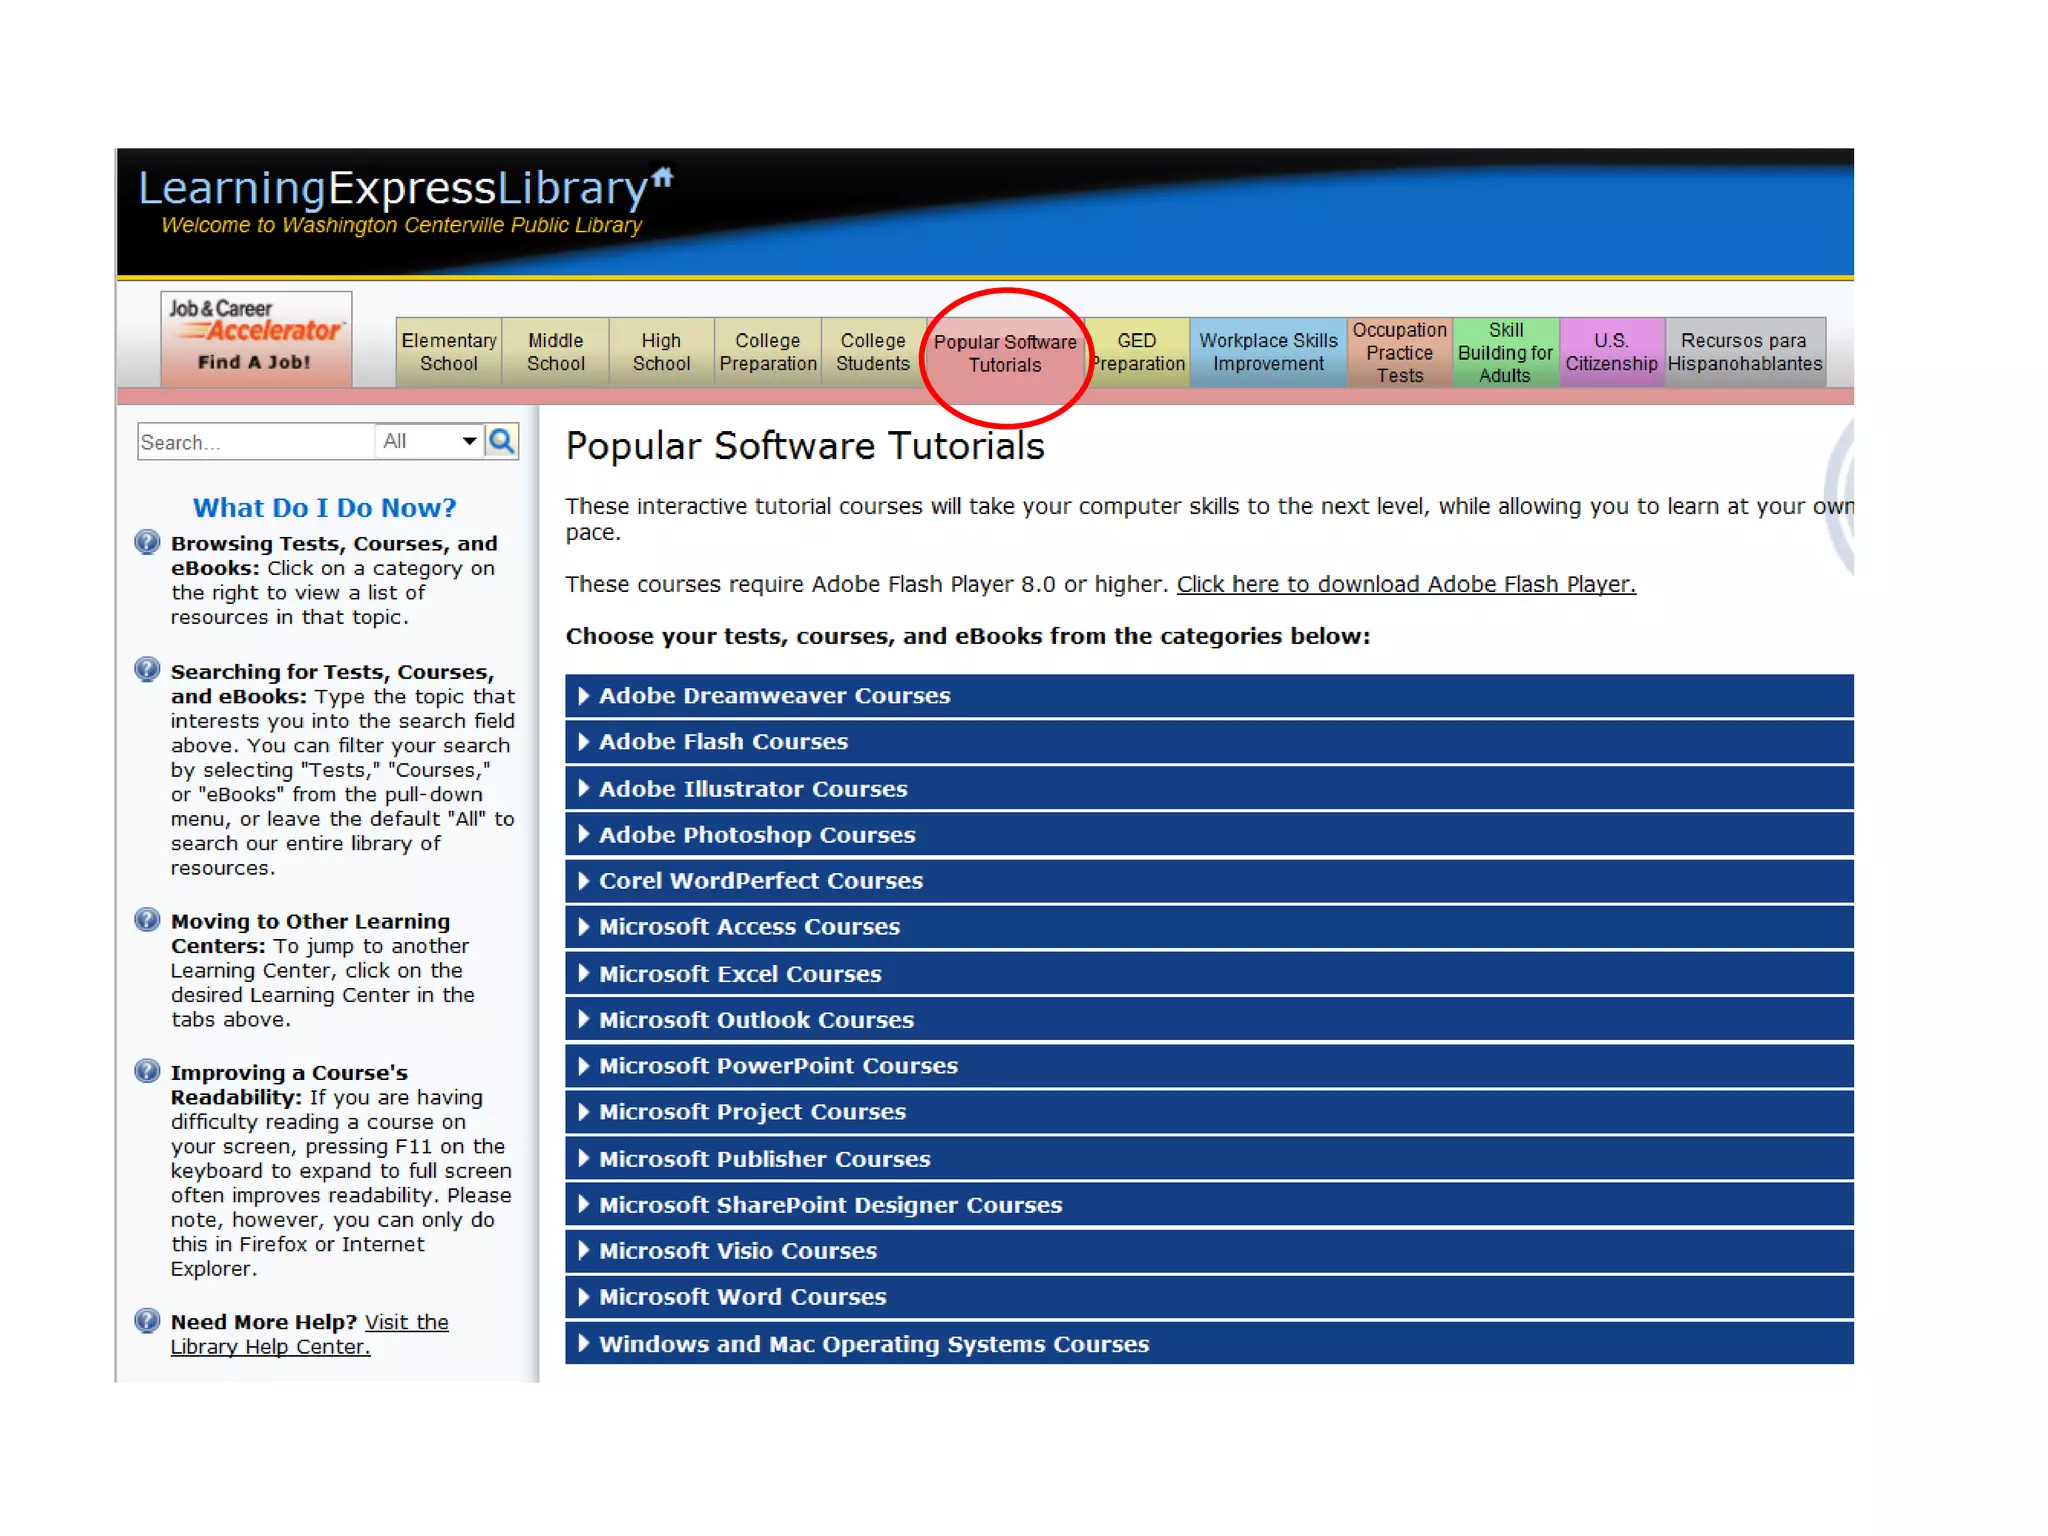Expand Adobe Photoshop Courses category

[x=756, y=834]
